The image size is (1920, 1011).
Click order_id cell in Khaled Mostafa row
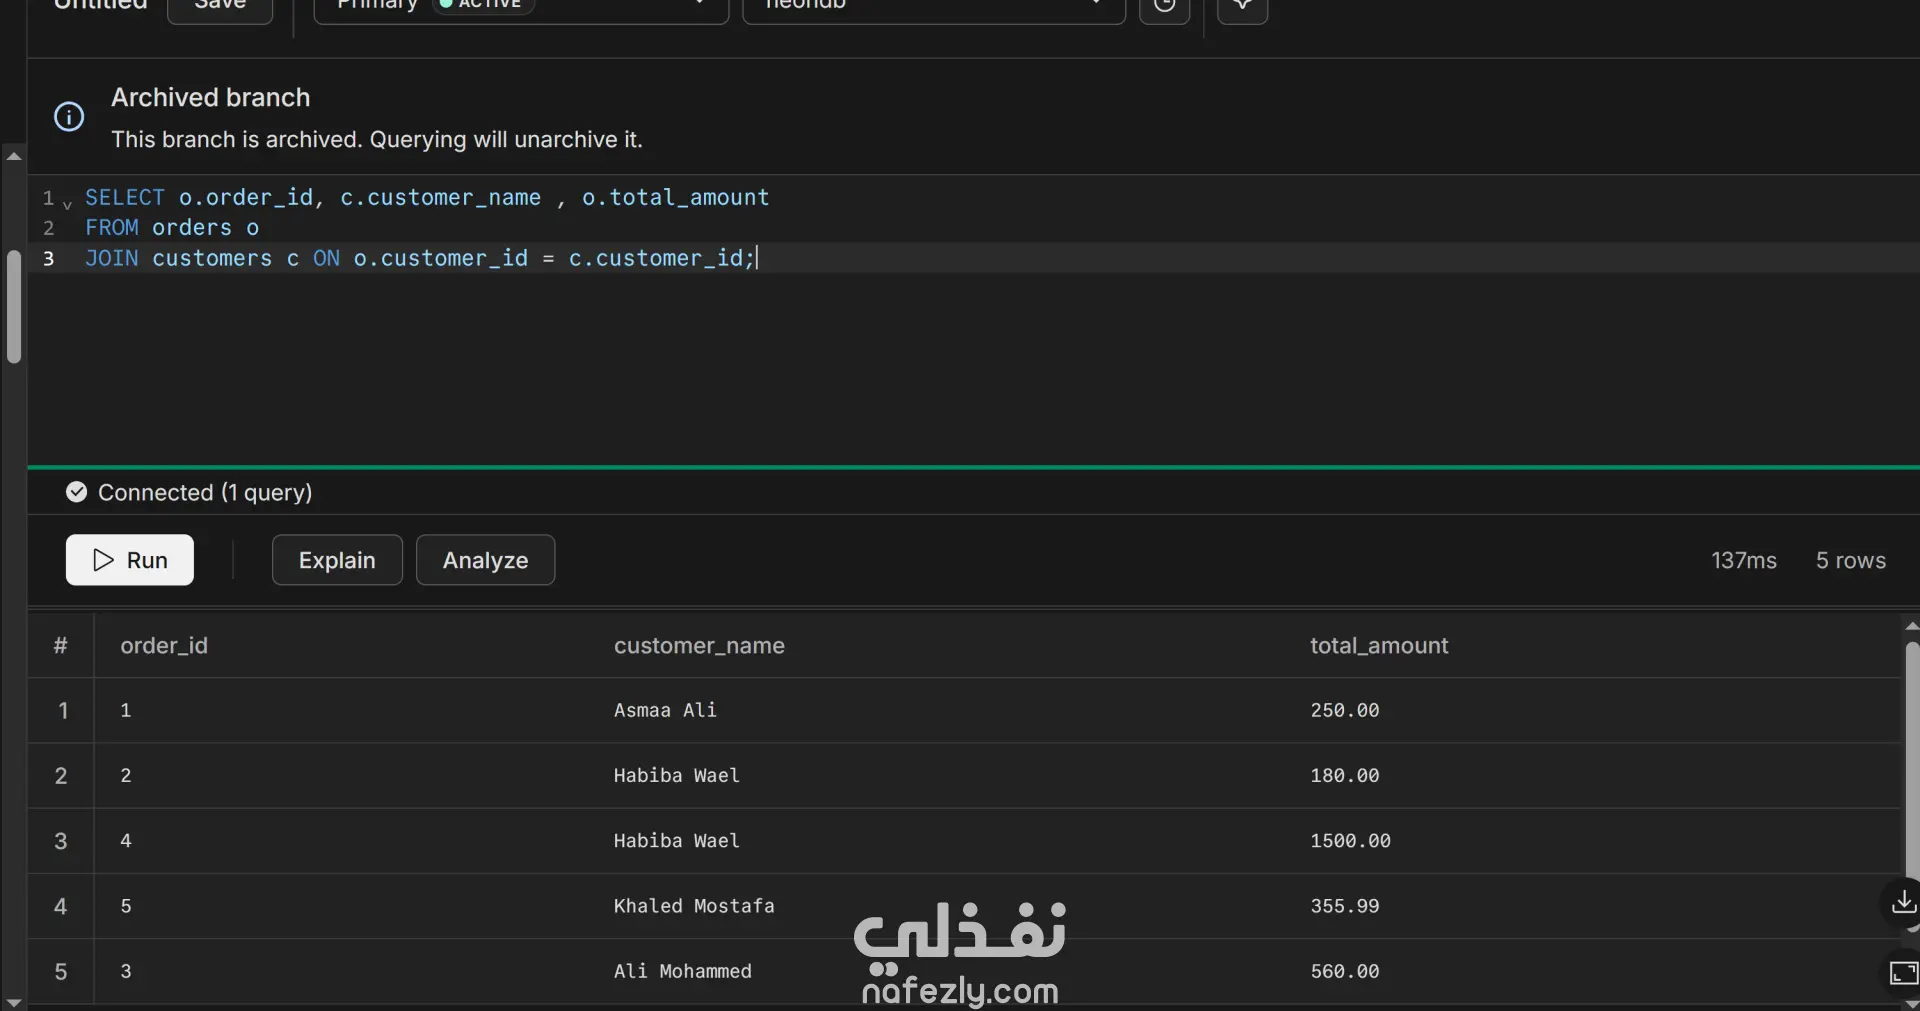click(x=126, y=906)
